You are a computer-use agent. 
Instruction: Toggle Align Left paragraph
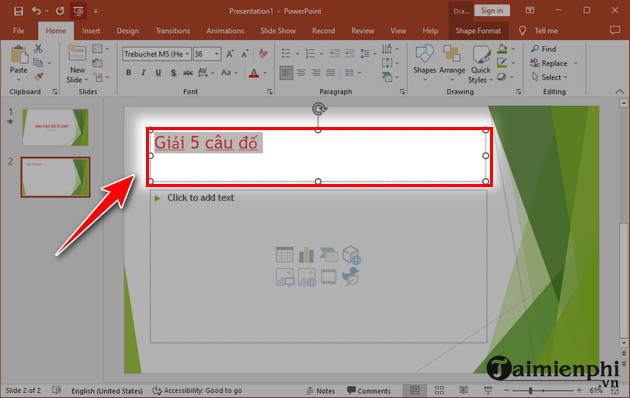pyautogui.click(x=286, y=73)
